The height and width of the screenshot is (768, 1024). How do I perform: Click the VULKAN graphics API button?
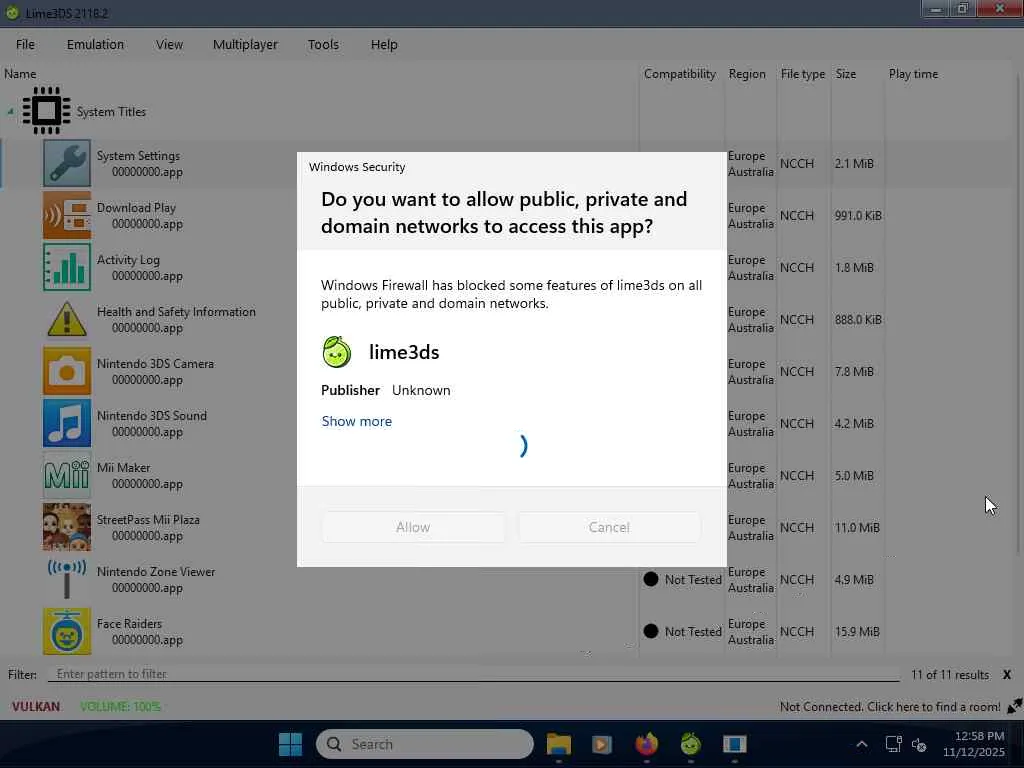tap(36, 706)
